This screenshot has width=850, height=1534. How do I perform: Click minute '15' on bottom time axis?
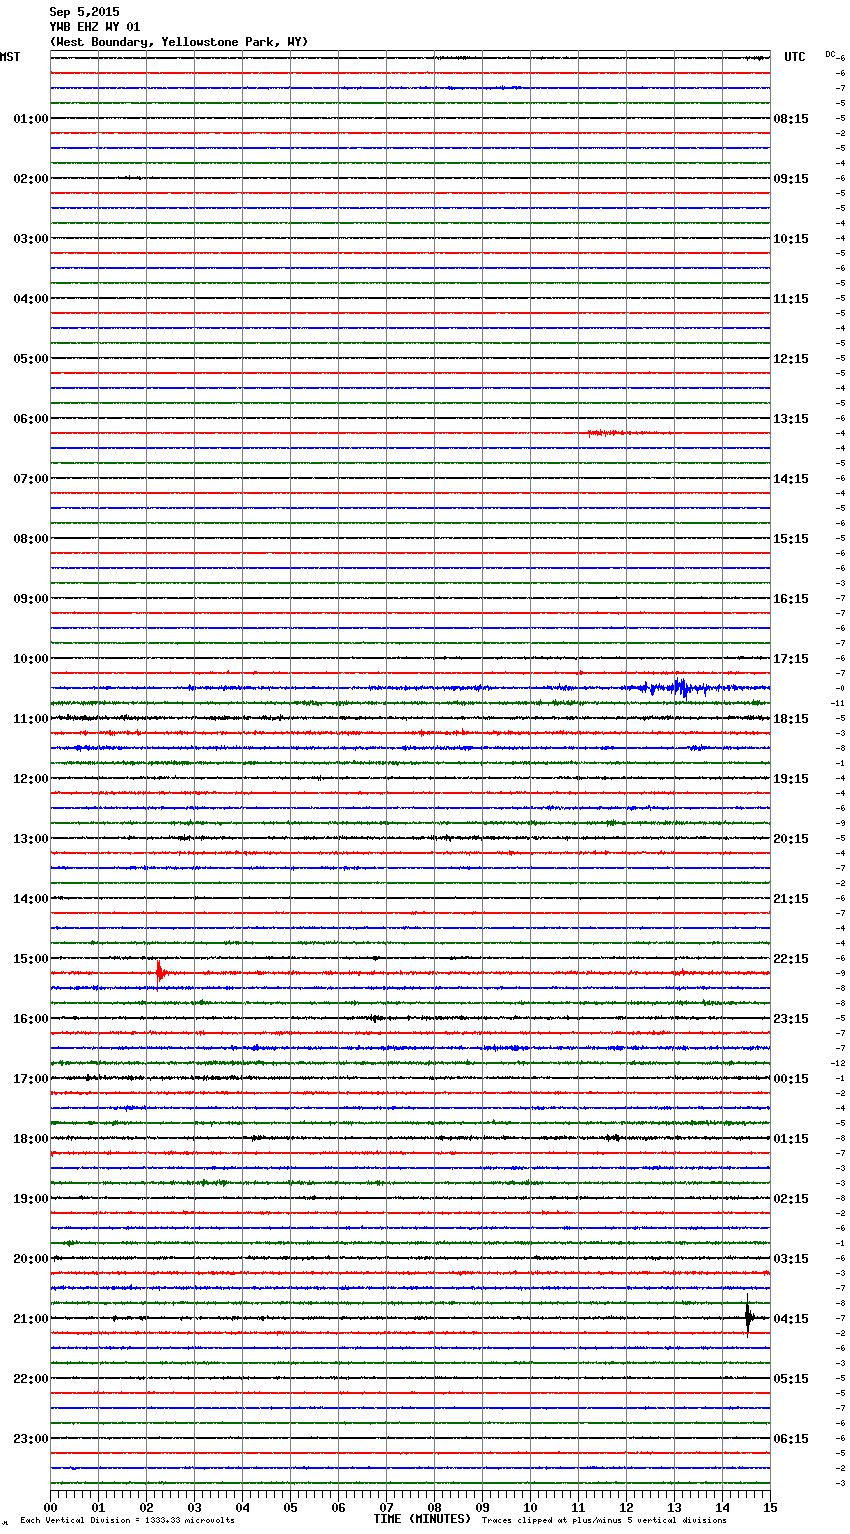click(770, 1507)
